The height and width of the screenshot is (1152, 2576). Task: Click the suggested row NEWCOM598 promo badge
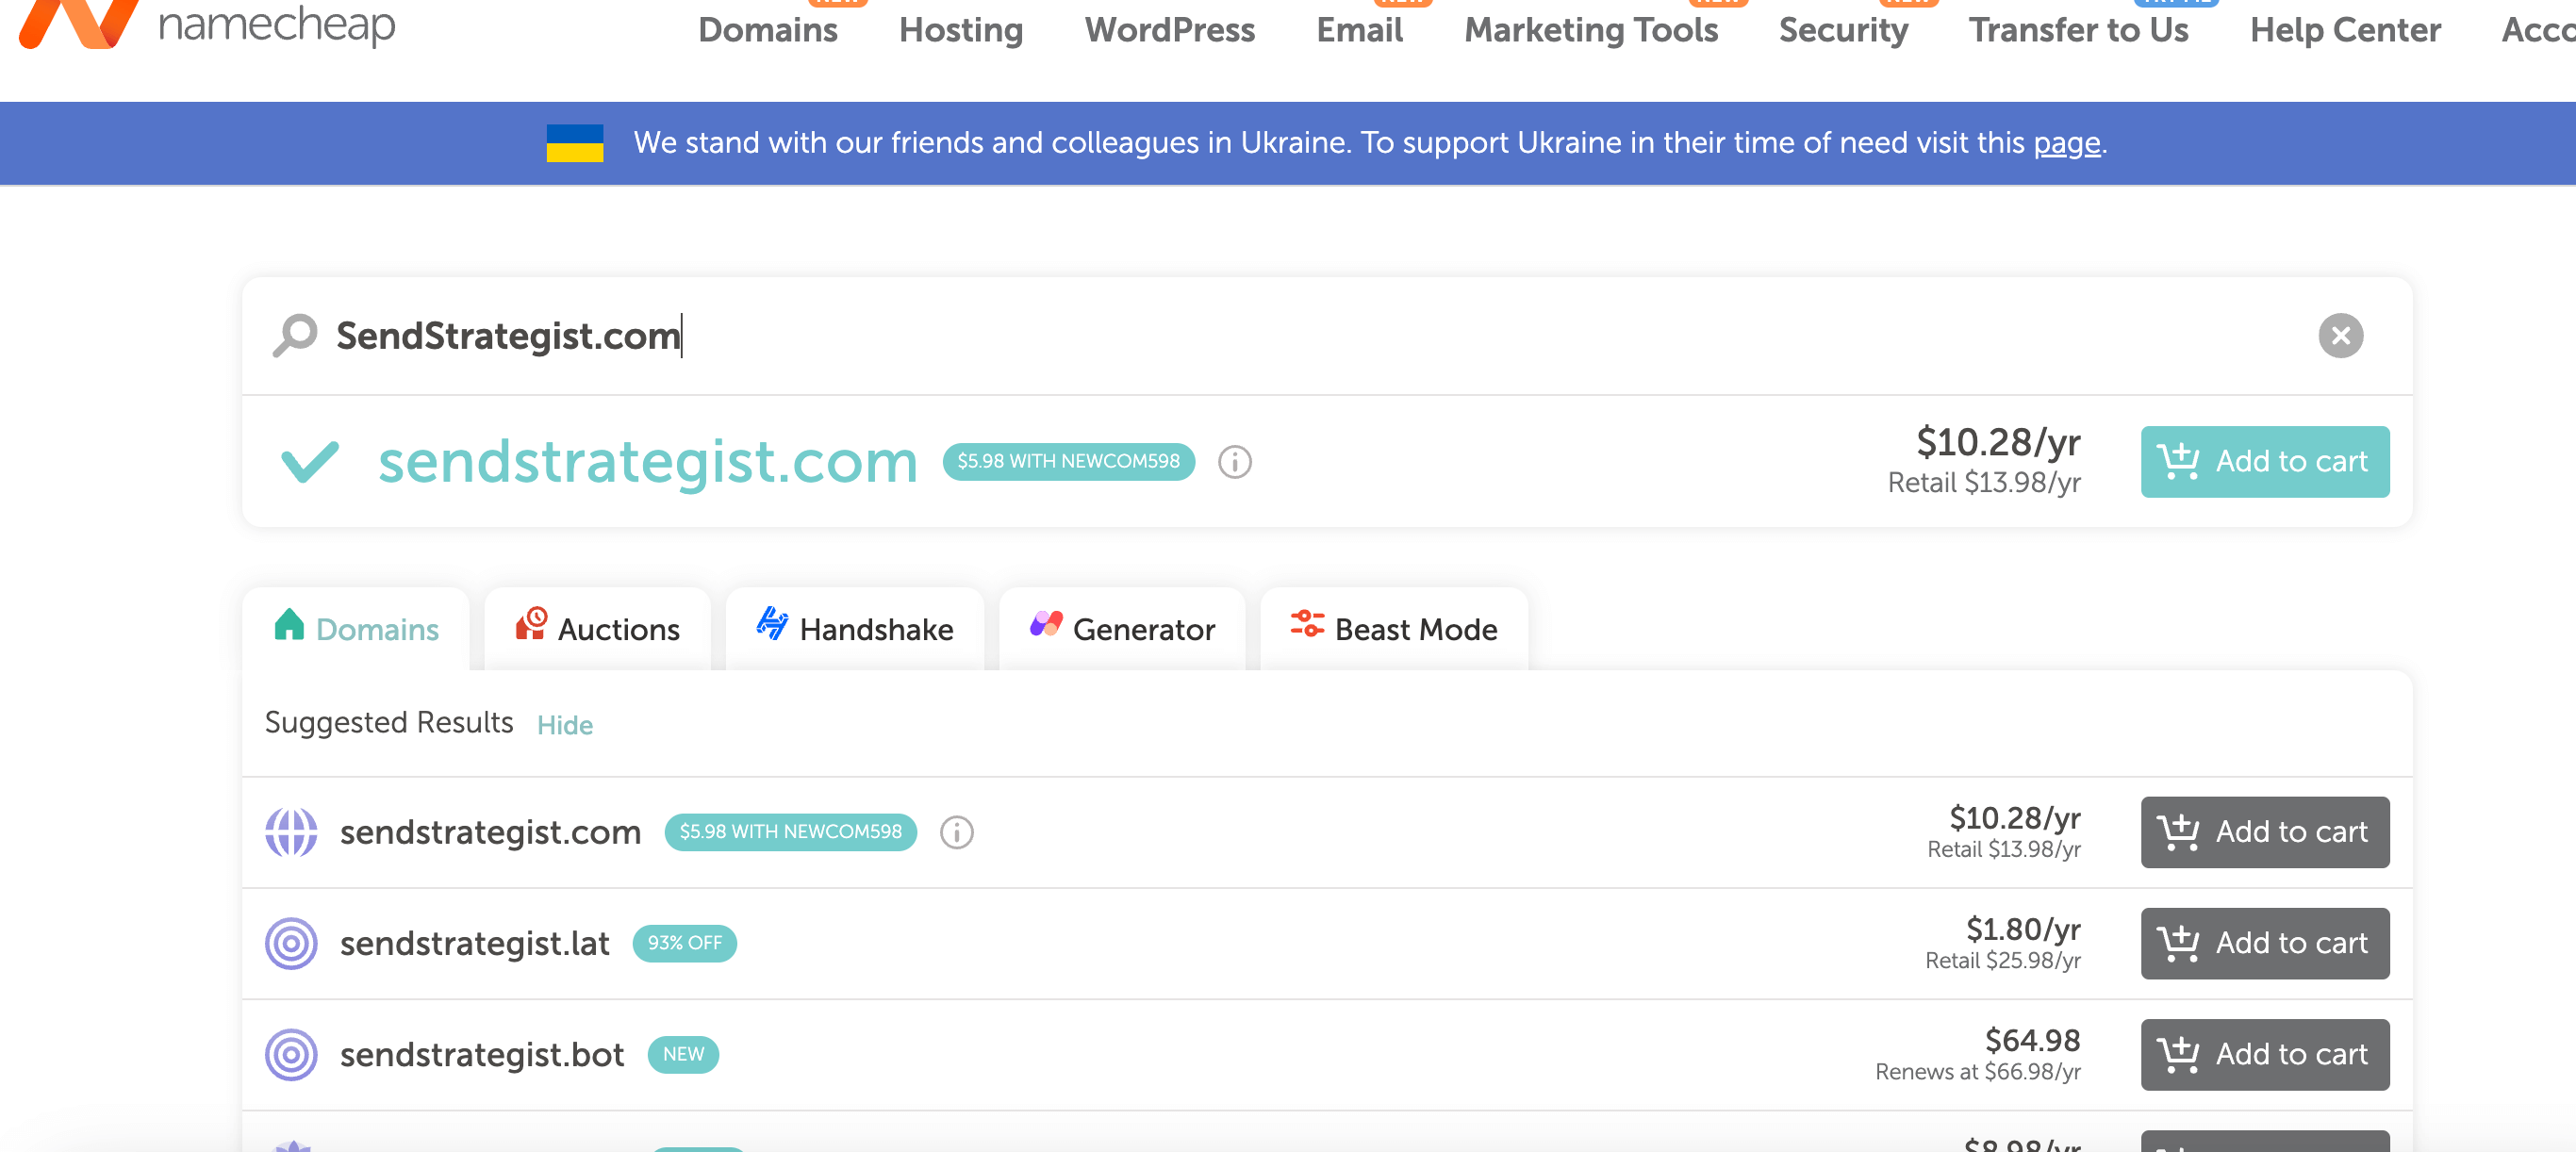(791, 832)
